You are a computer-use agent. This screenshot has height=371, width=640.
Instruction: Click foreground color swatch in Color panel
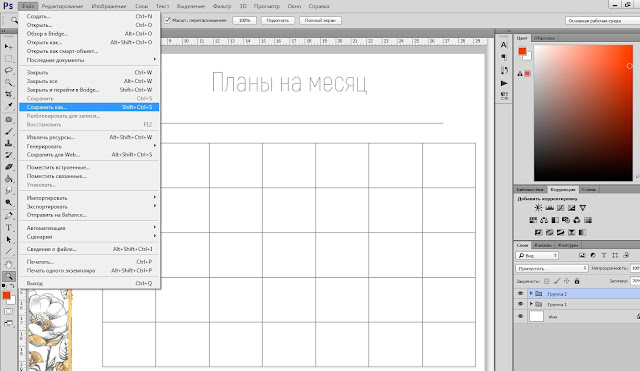click(x=522, y=51)
